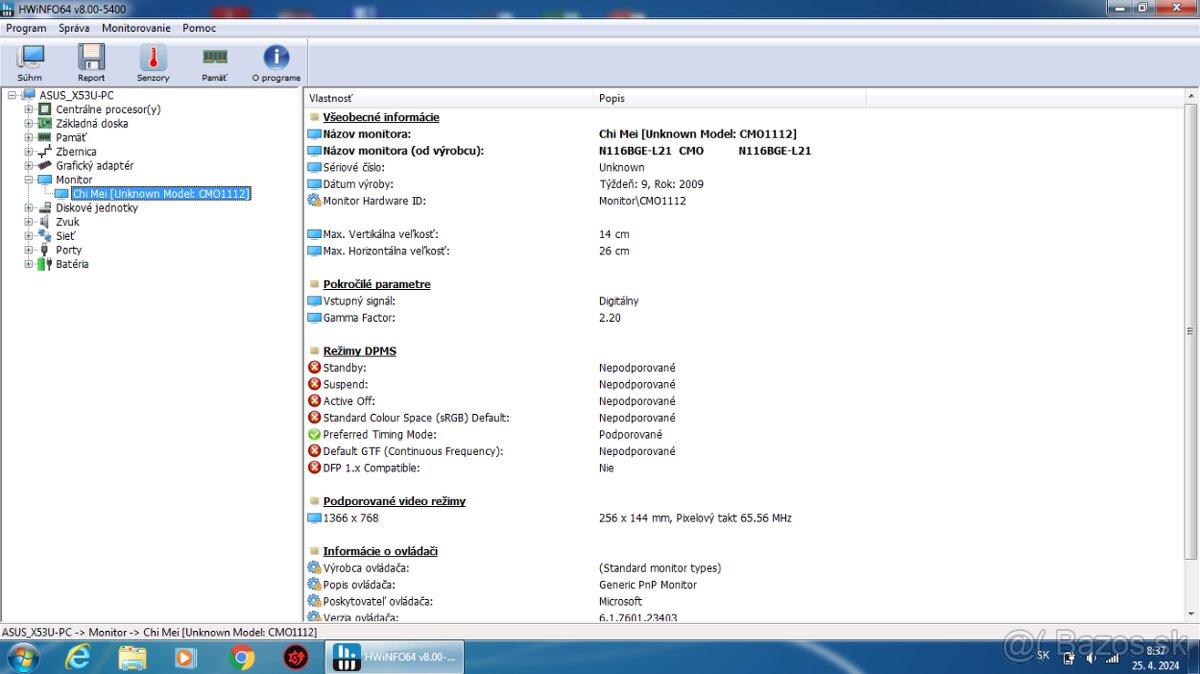Select the Chi Mei monitor tree item

pyautogui.click(x=160, y=193)
